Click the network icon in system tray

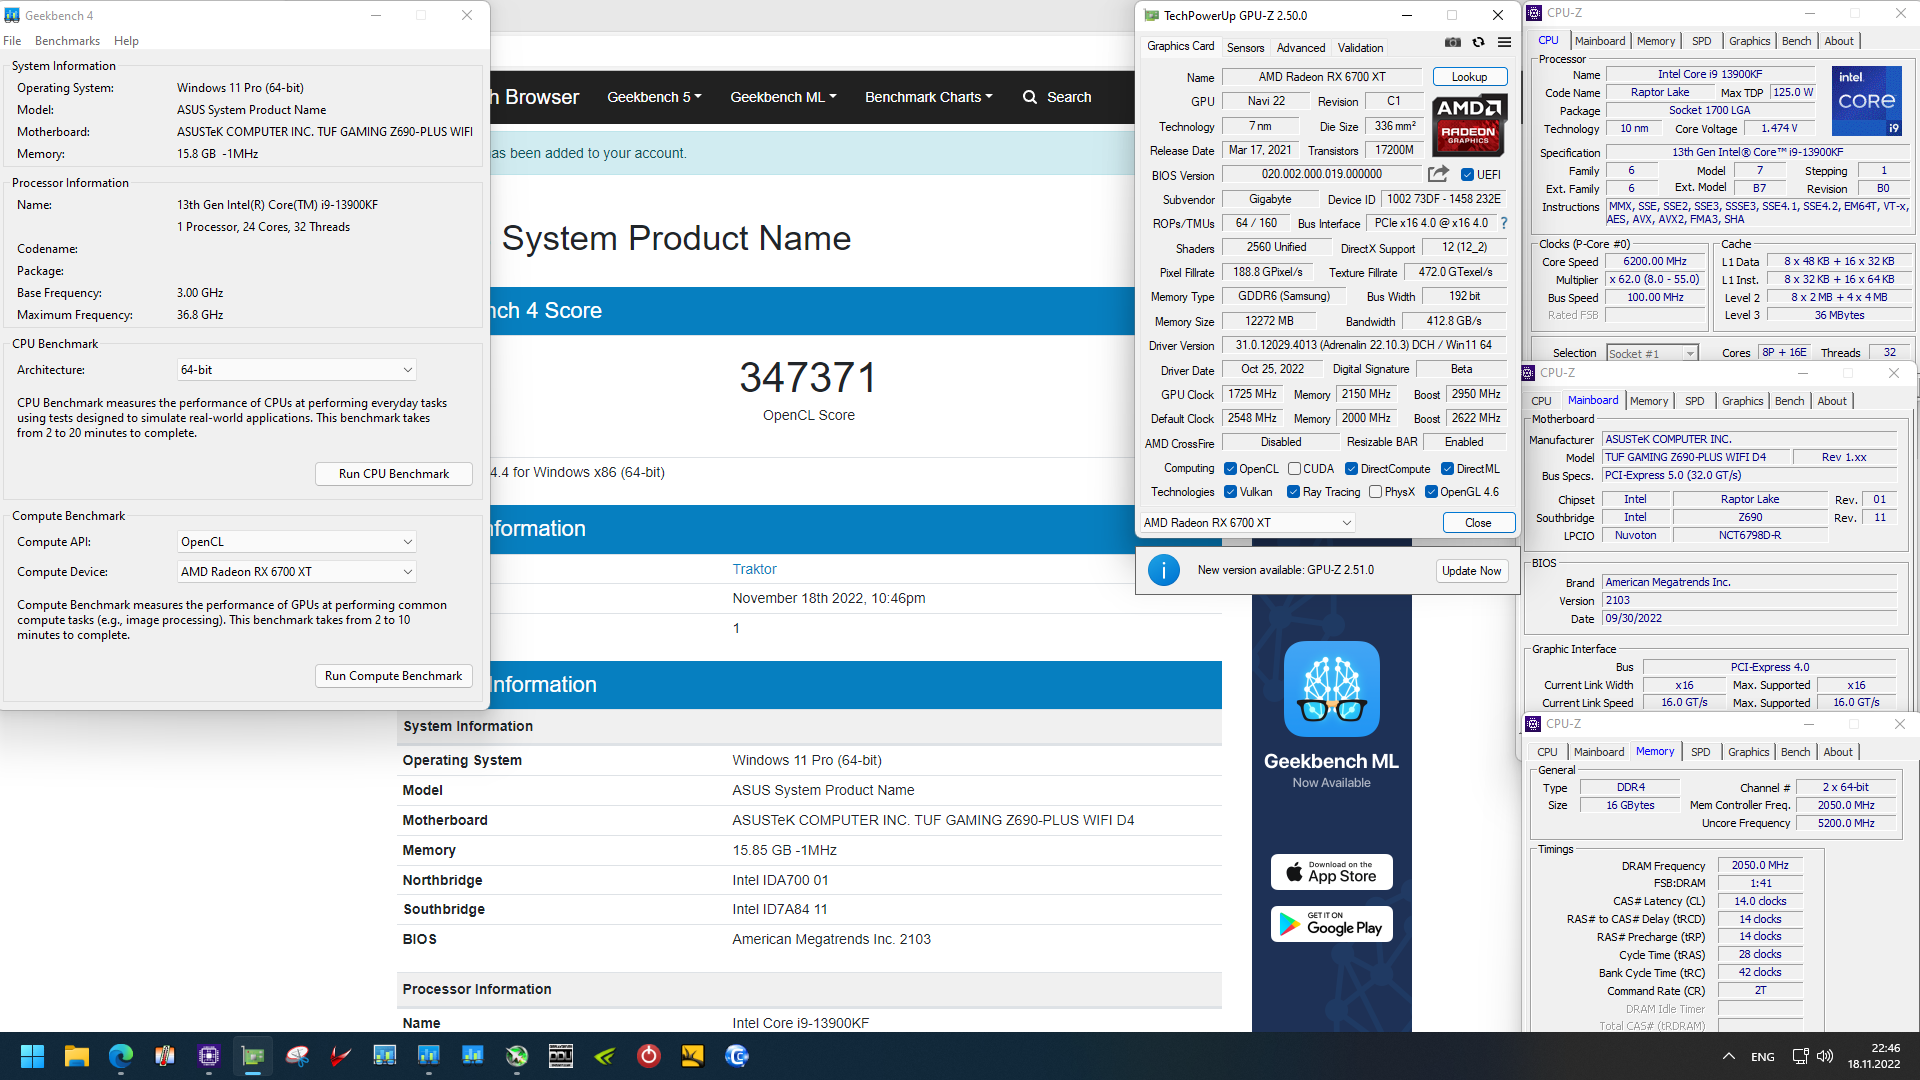(x=1800, y=1056)
